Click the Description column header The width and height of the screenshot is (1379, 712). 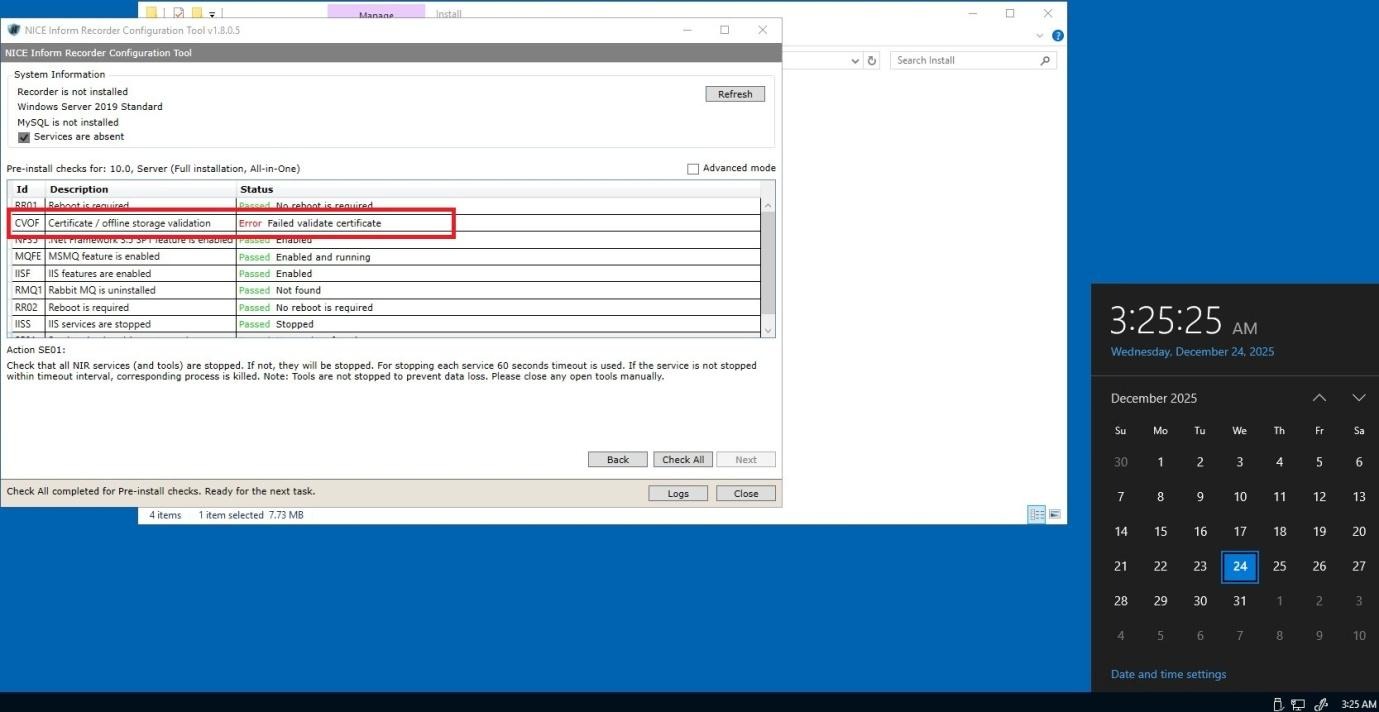point(141,189)
